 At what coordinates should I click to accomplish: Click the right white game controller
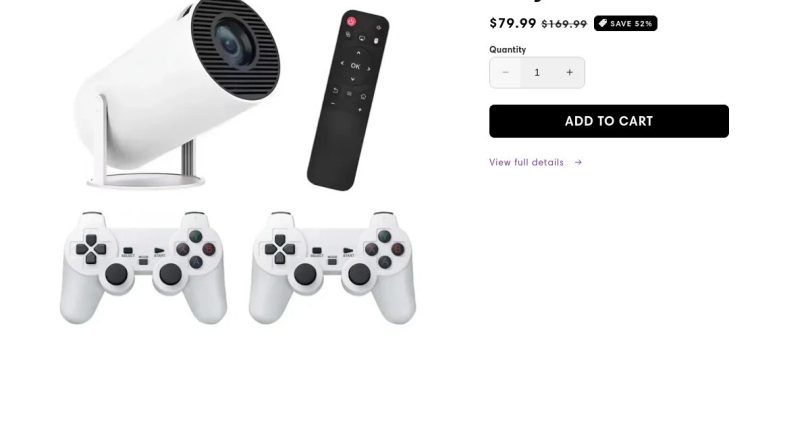[332, 268]
